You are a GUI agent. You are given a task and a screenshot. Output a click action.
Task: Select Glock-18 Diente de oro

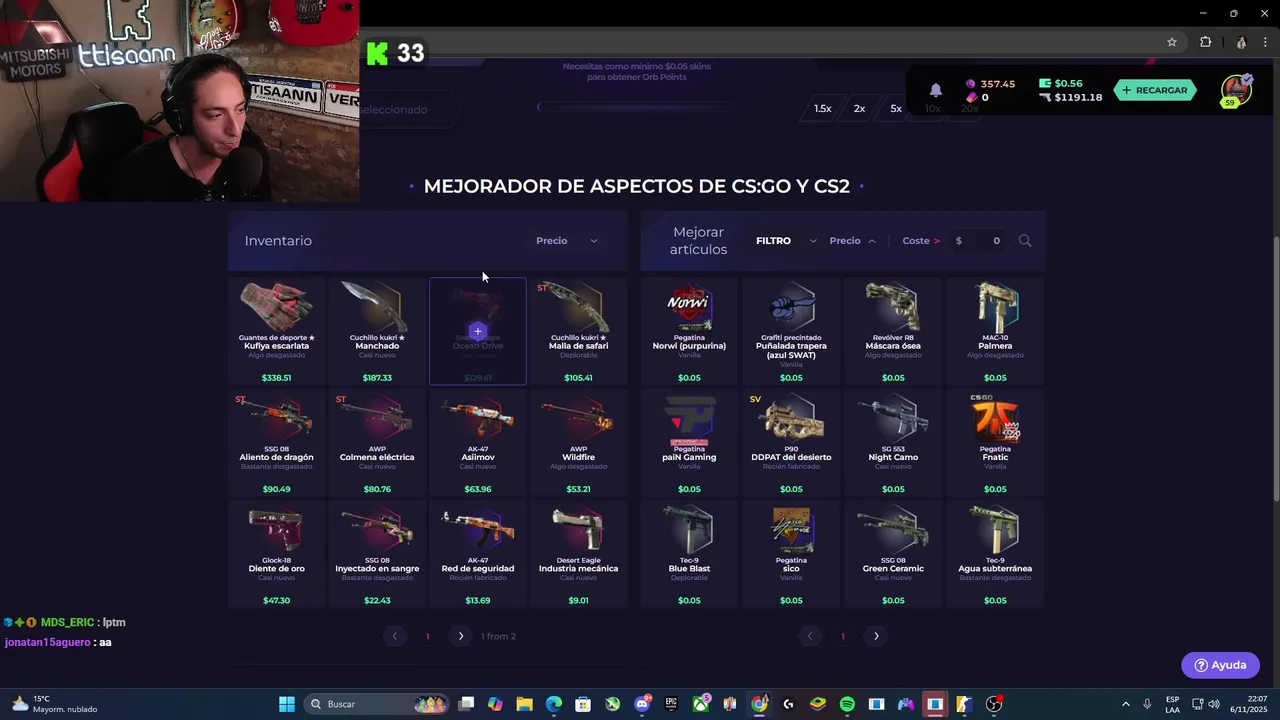pos(276,554)
